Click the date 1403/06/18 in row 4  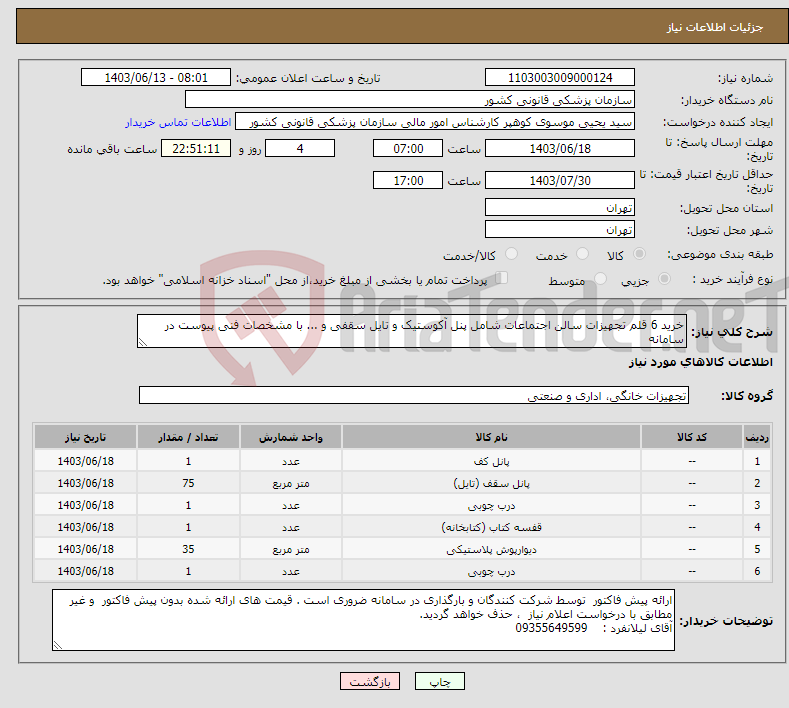pyautogui.click(x=85, y=527)
